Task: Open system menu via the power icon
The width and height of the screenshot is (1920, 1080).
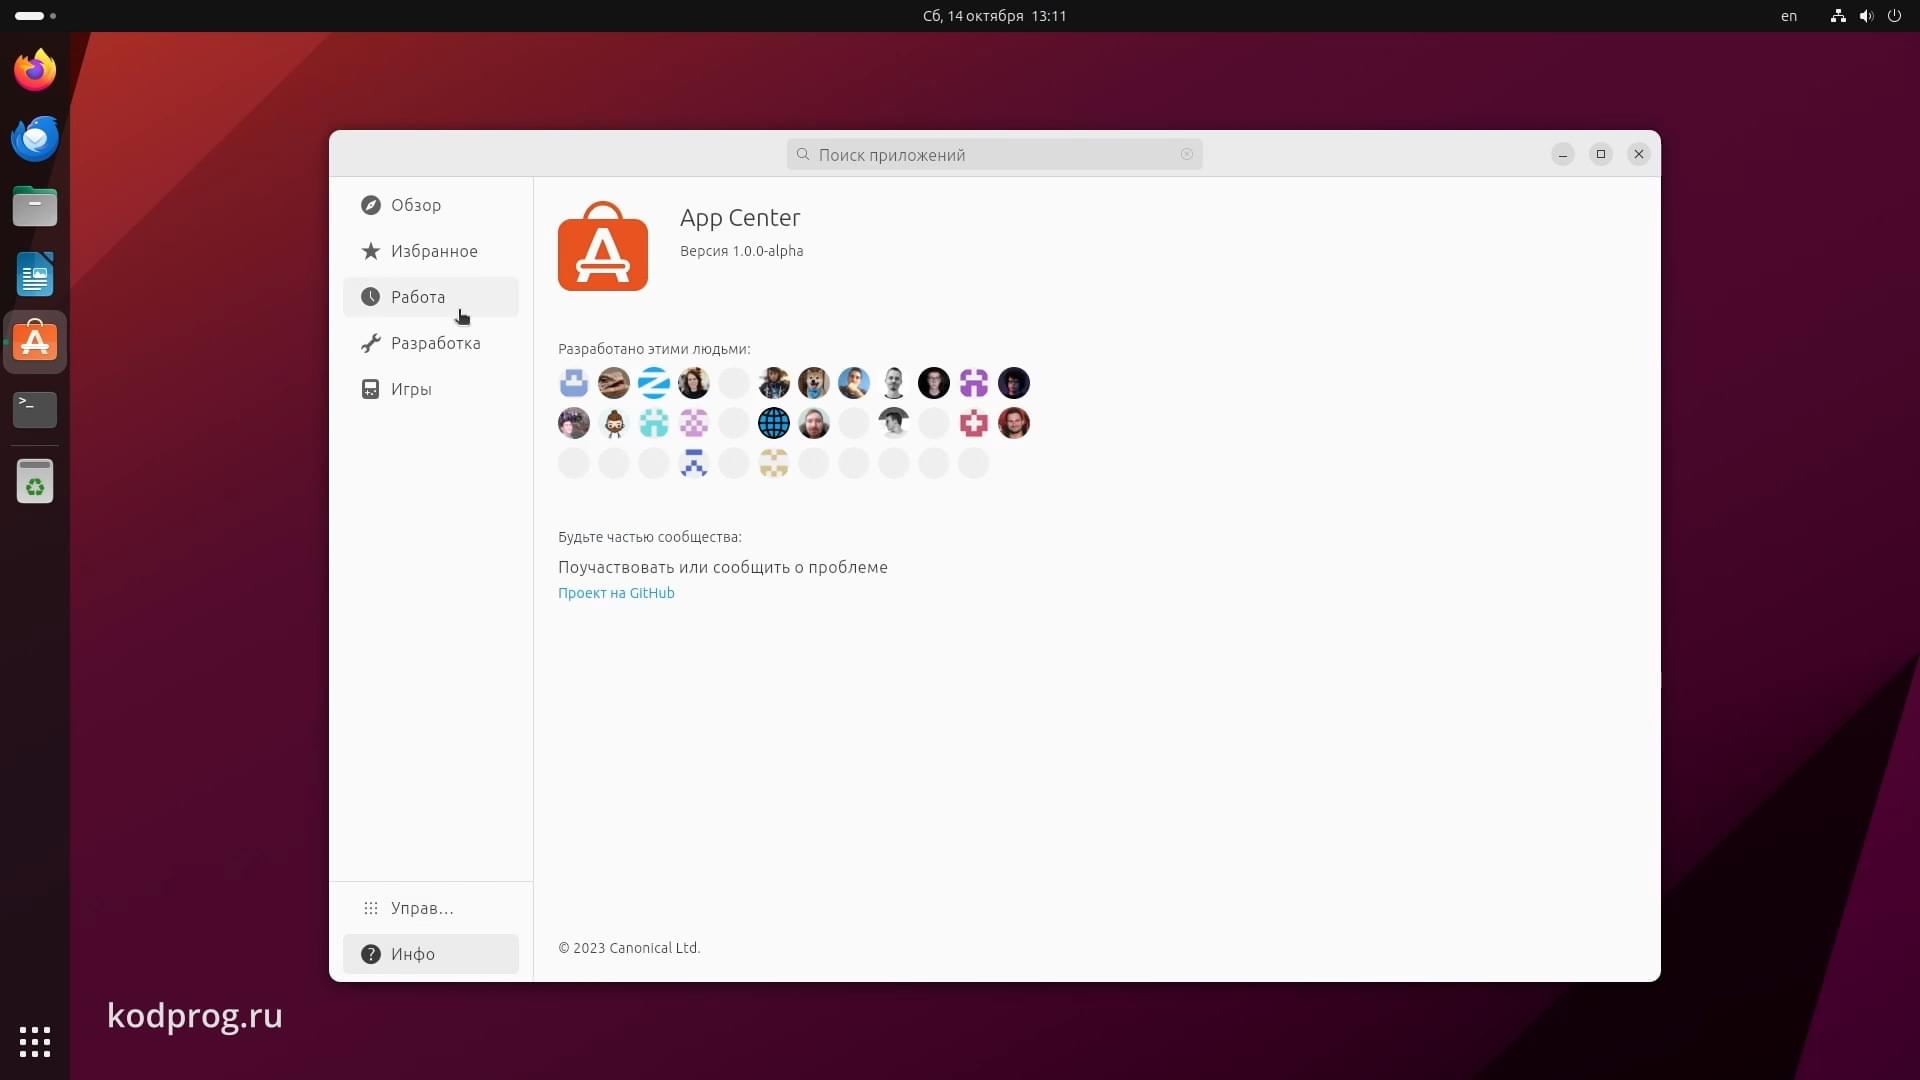Action: point(1894,16)
